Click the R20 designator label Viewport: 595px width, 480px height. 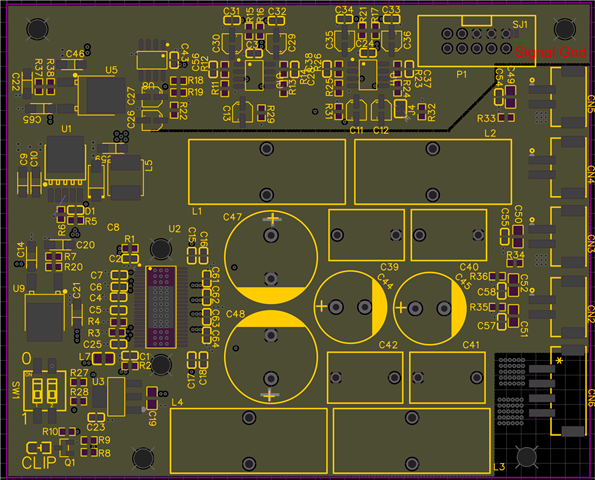pos(73,267)
